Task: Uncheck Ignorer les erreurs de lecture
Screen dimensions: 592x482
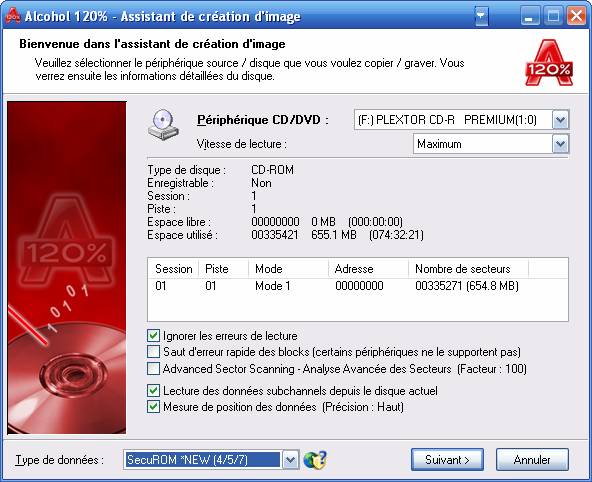Action: click(153, 336)
